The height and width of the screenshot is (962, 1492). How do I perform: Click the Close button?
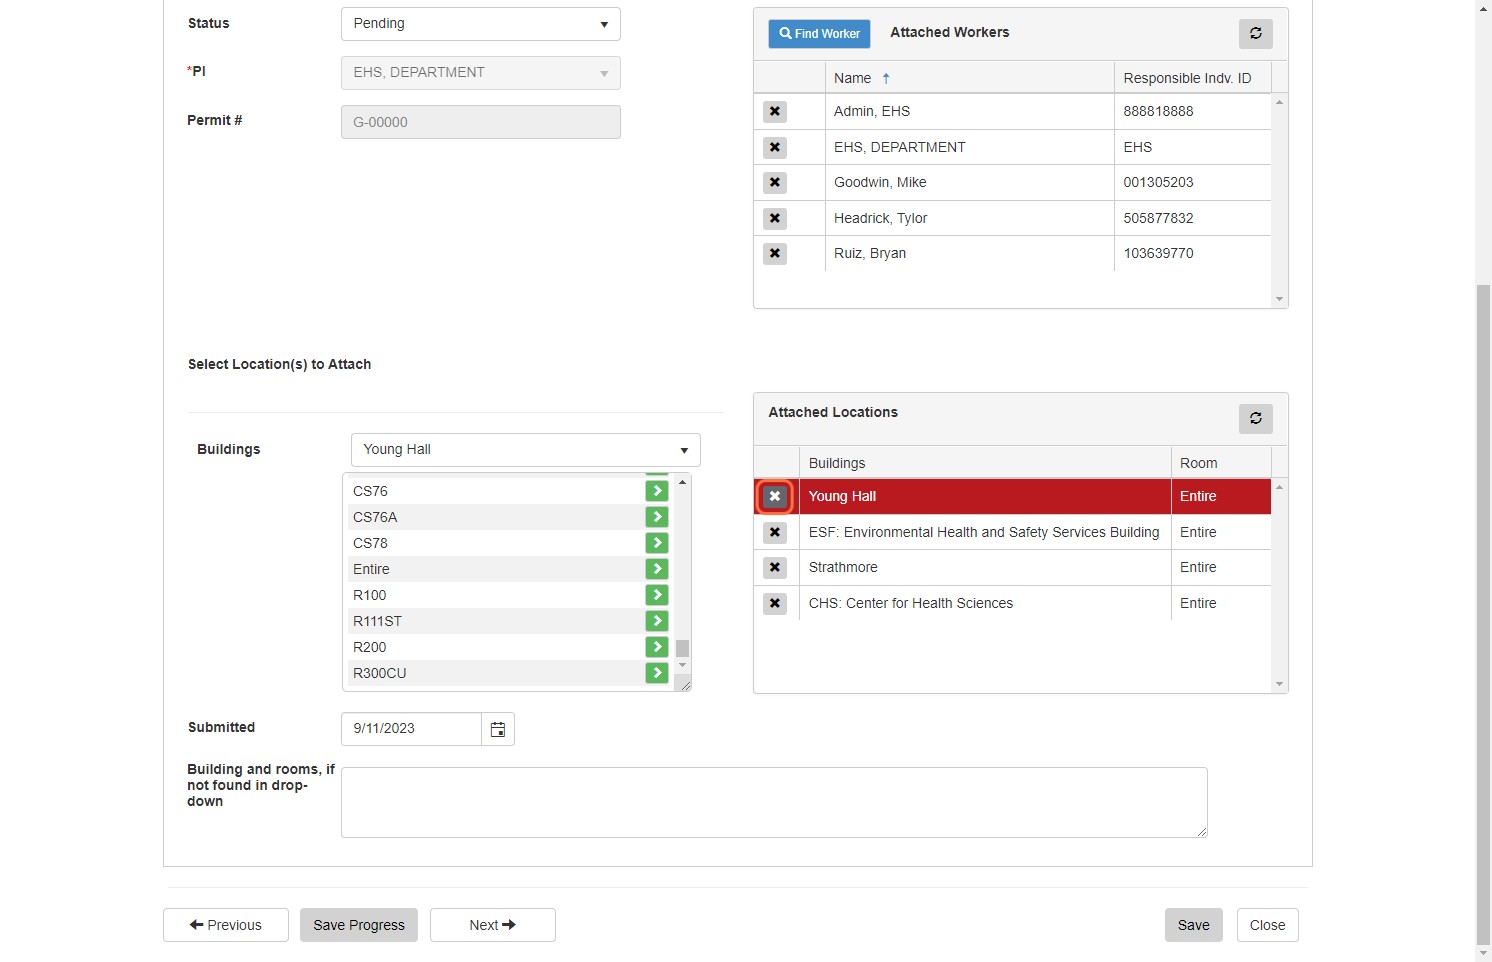[1267, 925]
